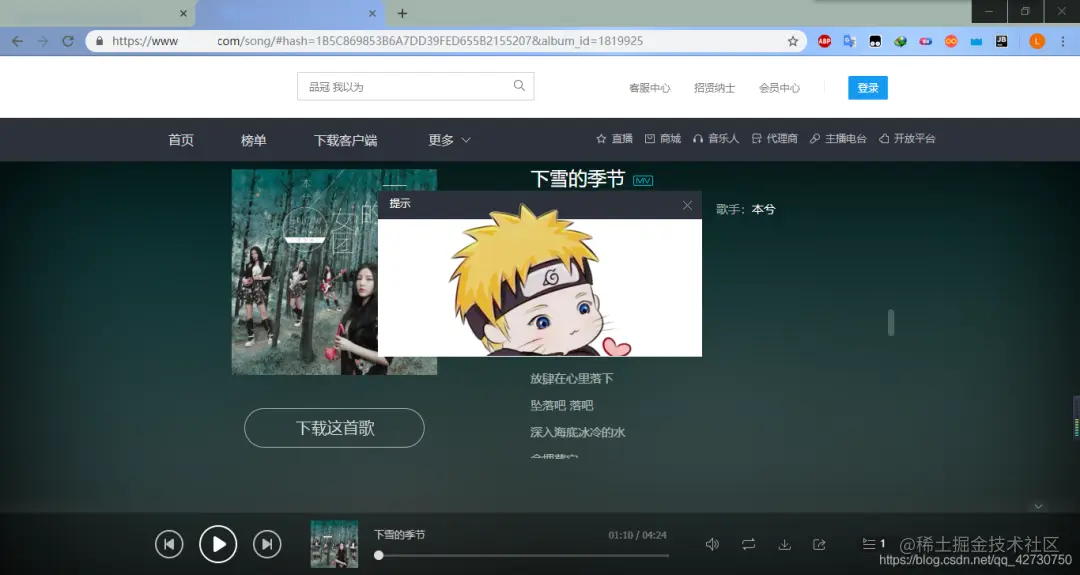Click 下载这首歌 button

tap(334, 428)
